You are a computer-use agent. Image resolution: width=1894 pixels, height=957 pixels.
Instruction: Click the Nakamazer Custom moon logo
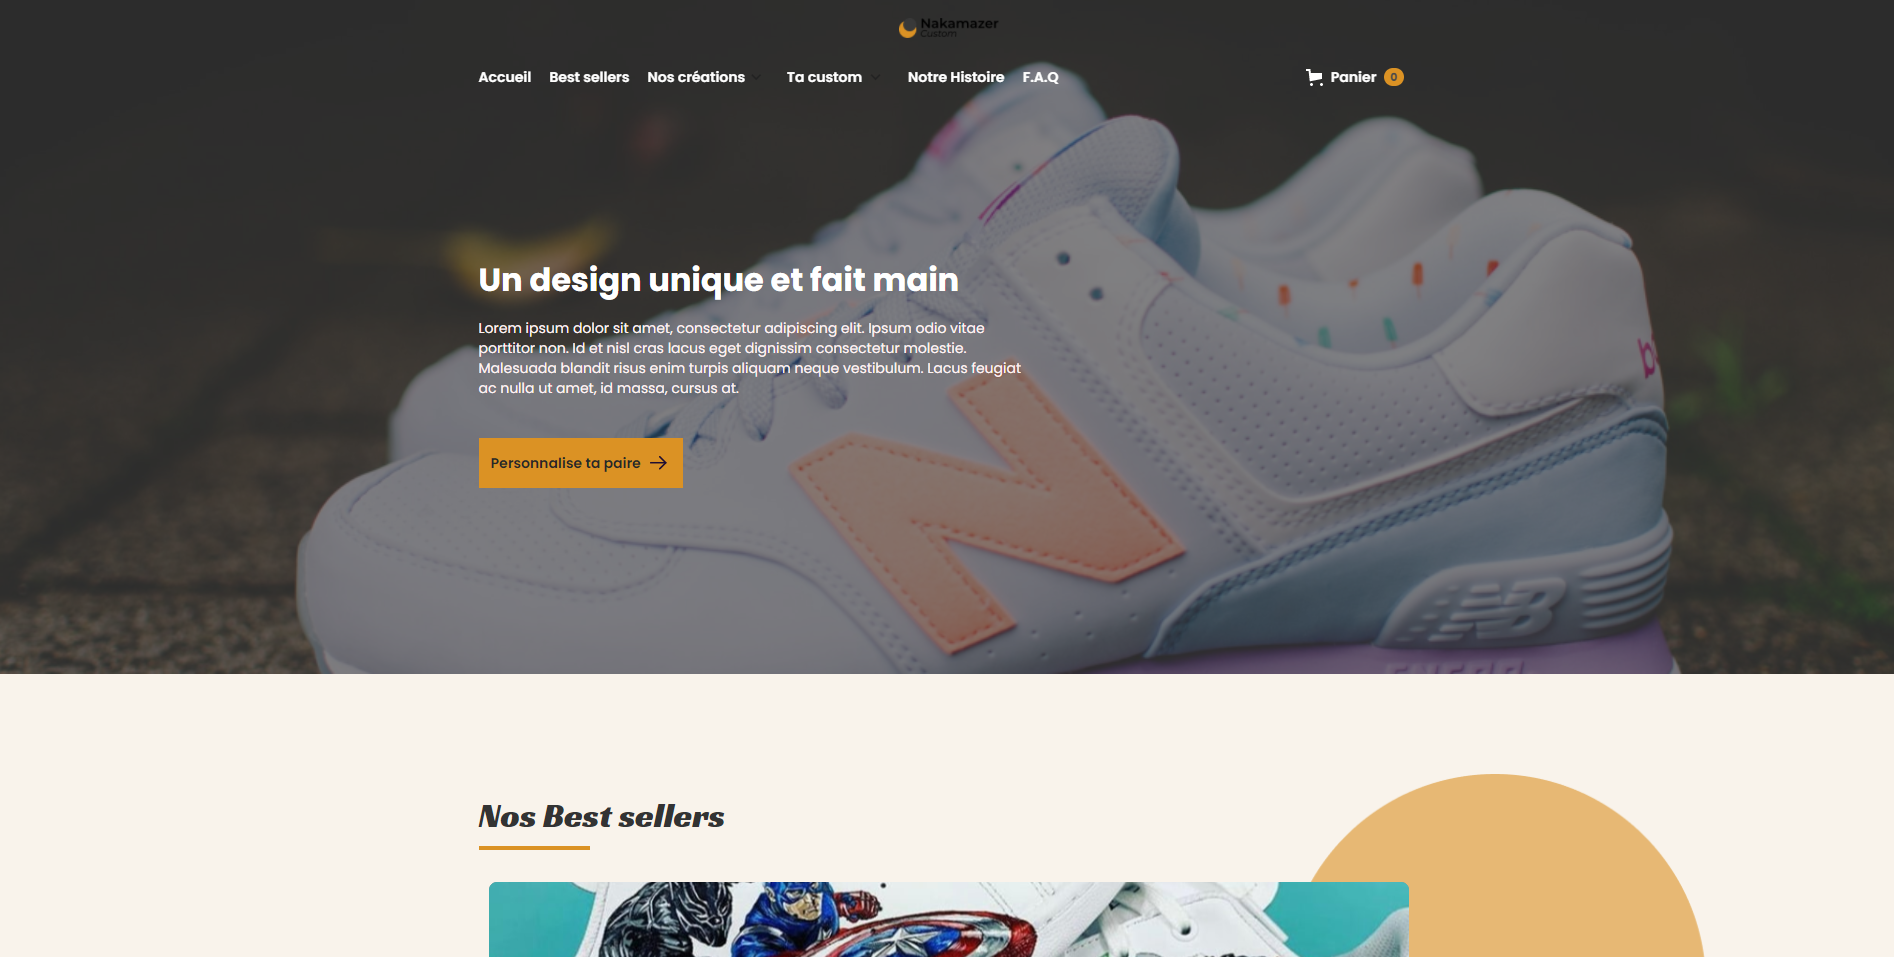point(908,29)
